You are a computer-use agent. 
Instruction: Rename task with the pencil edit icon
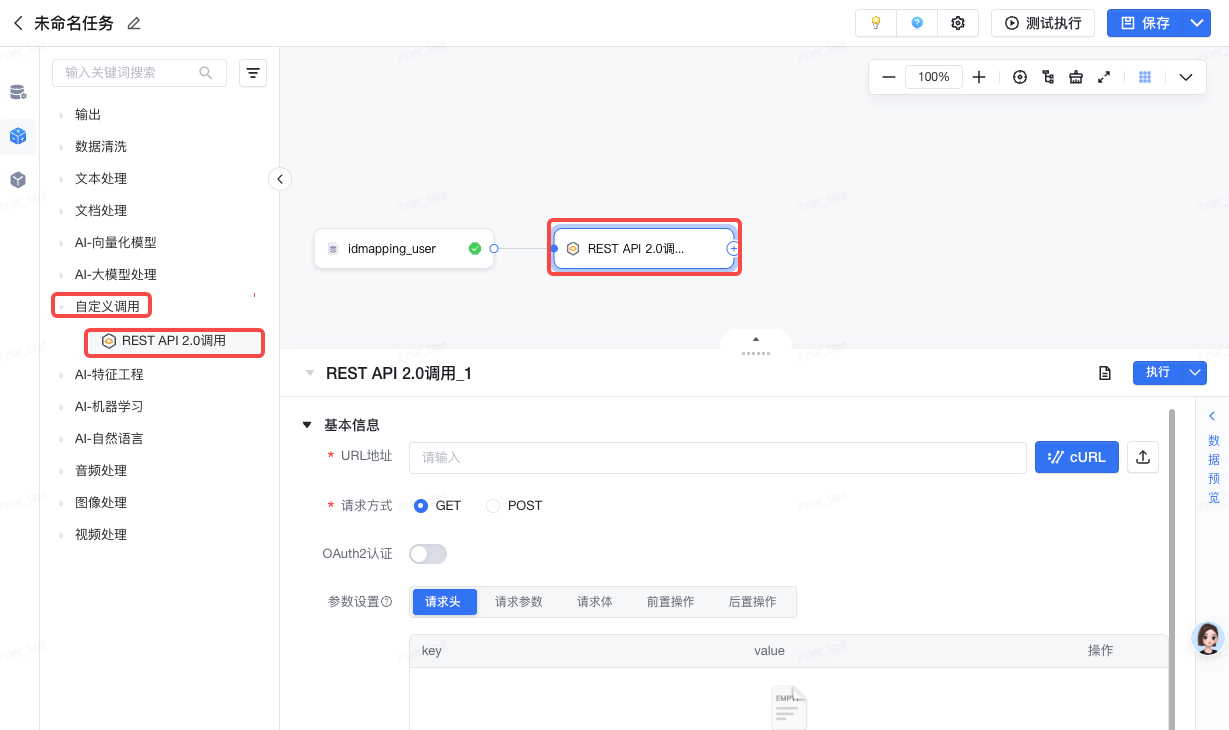[134, 23]
